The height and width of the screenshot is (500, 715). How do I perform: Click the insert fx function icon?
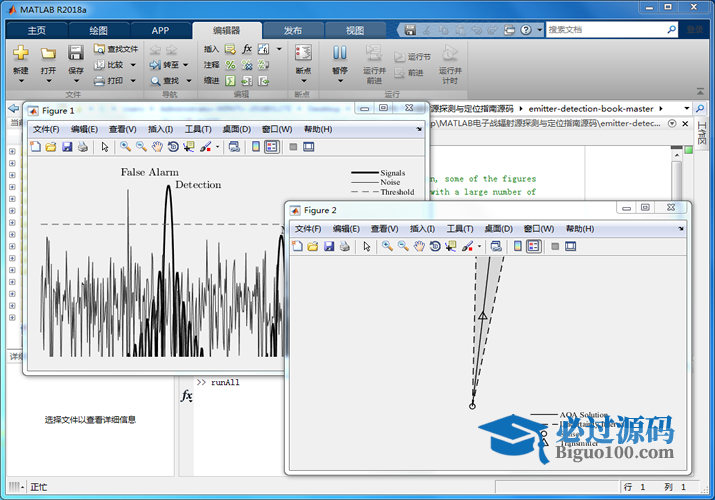[x=247, y=48]
